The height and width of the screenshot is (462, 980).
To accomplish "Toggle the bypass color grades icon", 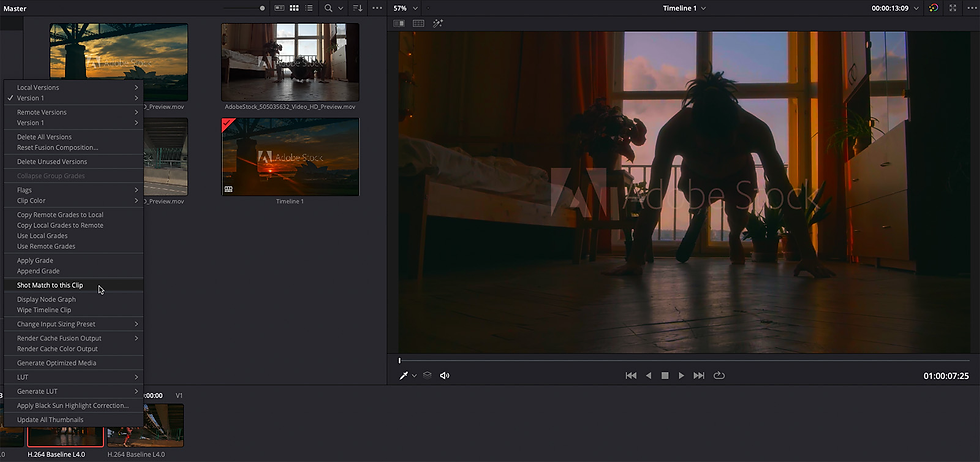I will [934, 8].
